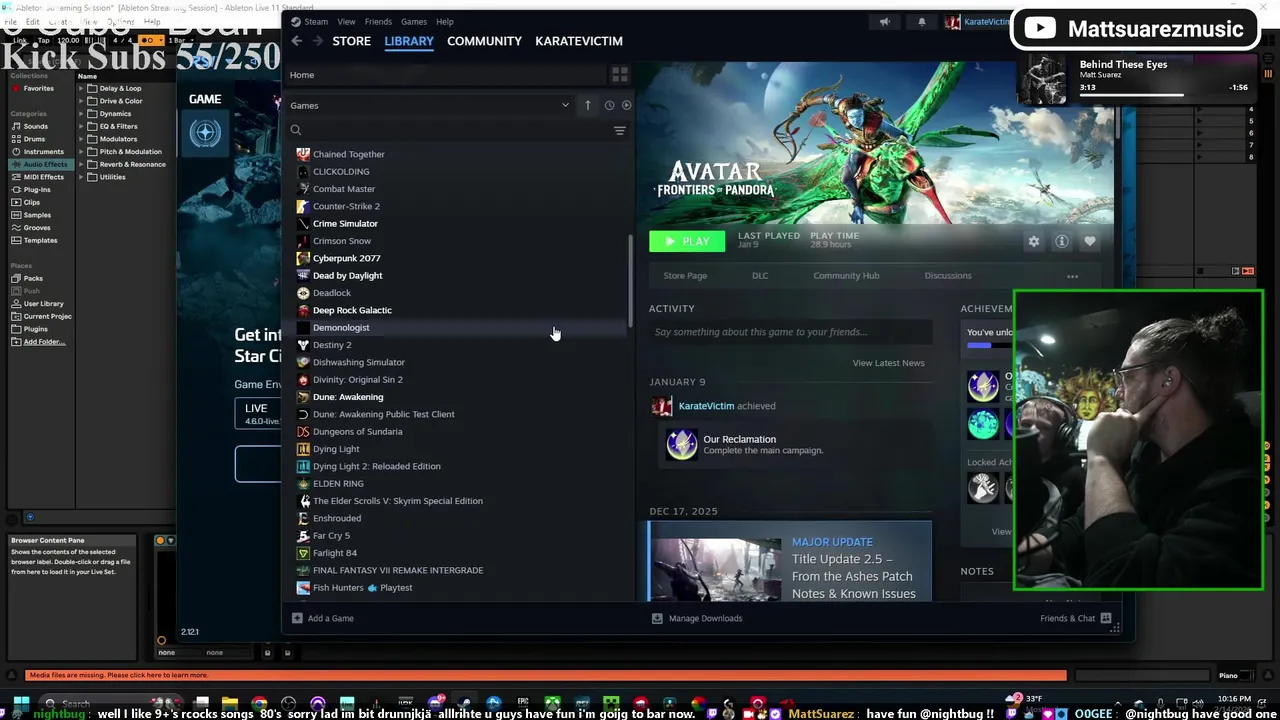Open Avatar game settings gear
The height and width of the screenshot is (720, 1280).
(x=1034, y=241)
